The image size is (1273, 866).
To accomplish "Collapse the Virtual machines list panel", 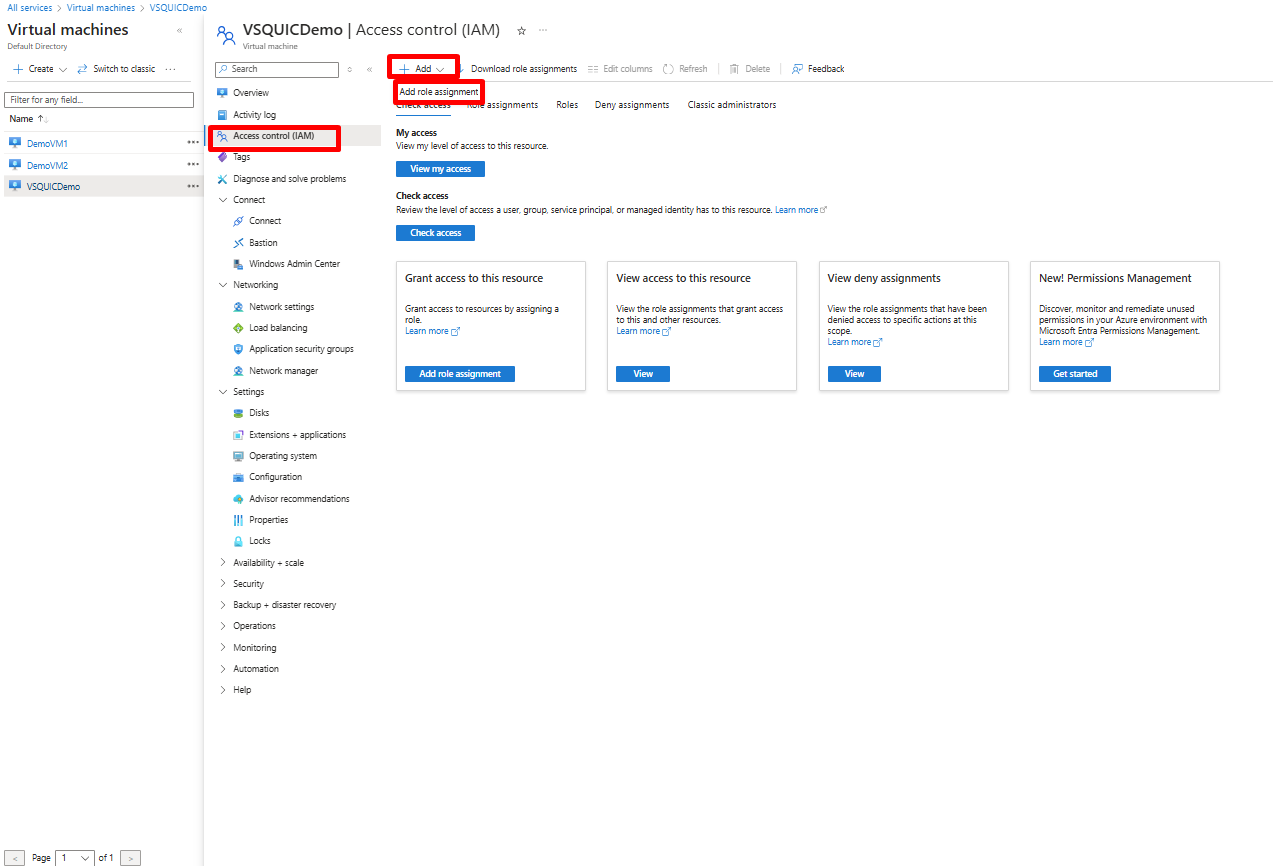I will tap(180, 31).
